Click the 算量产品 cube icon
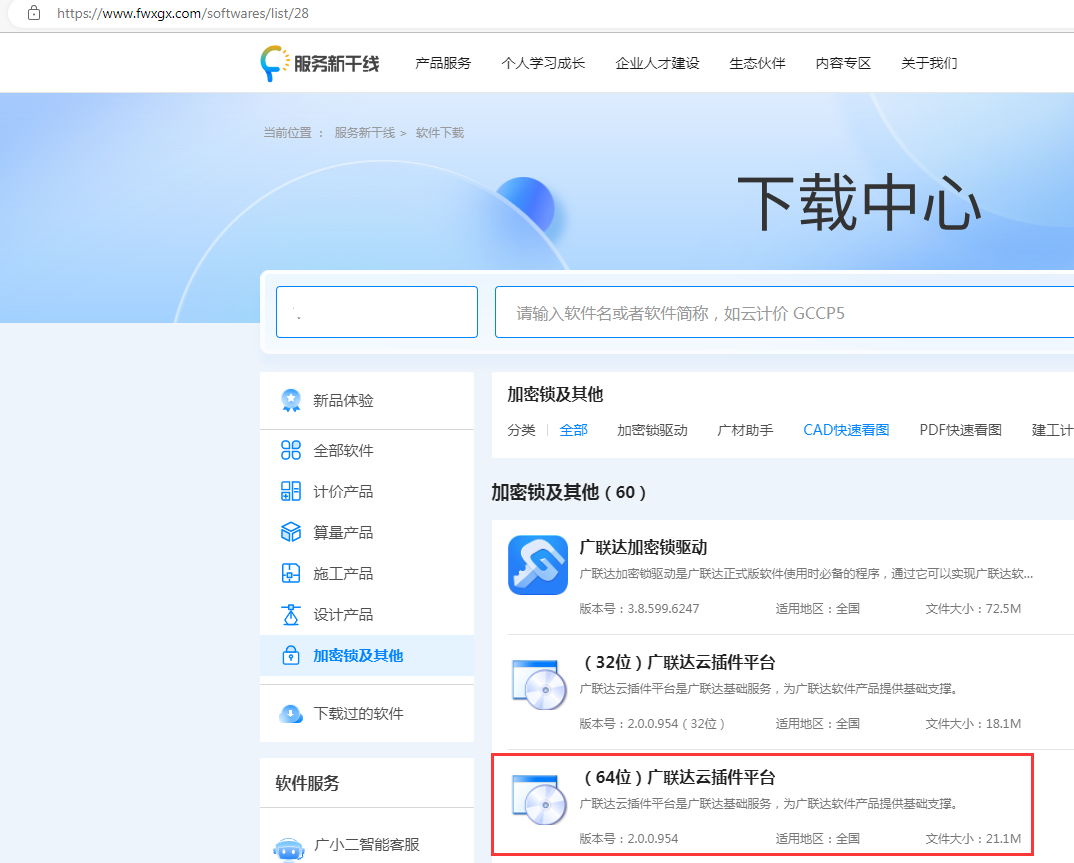 coord(291,533)
